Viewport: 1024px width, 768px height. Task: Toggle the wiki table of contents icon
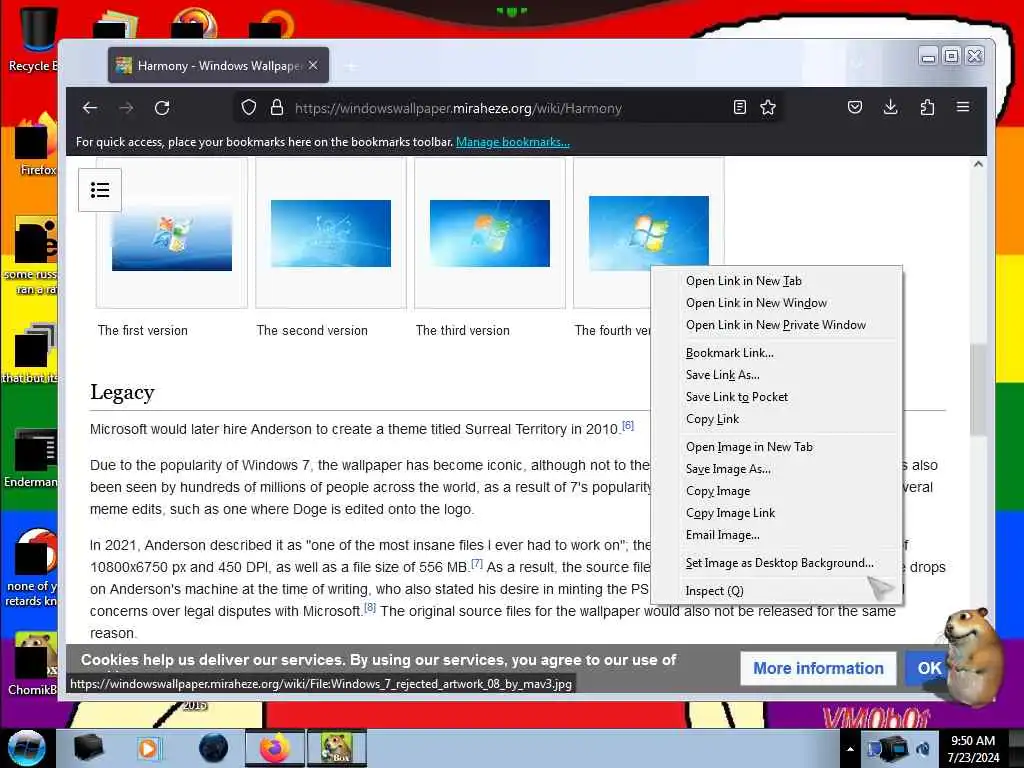[x=100, y=190]
